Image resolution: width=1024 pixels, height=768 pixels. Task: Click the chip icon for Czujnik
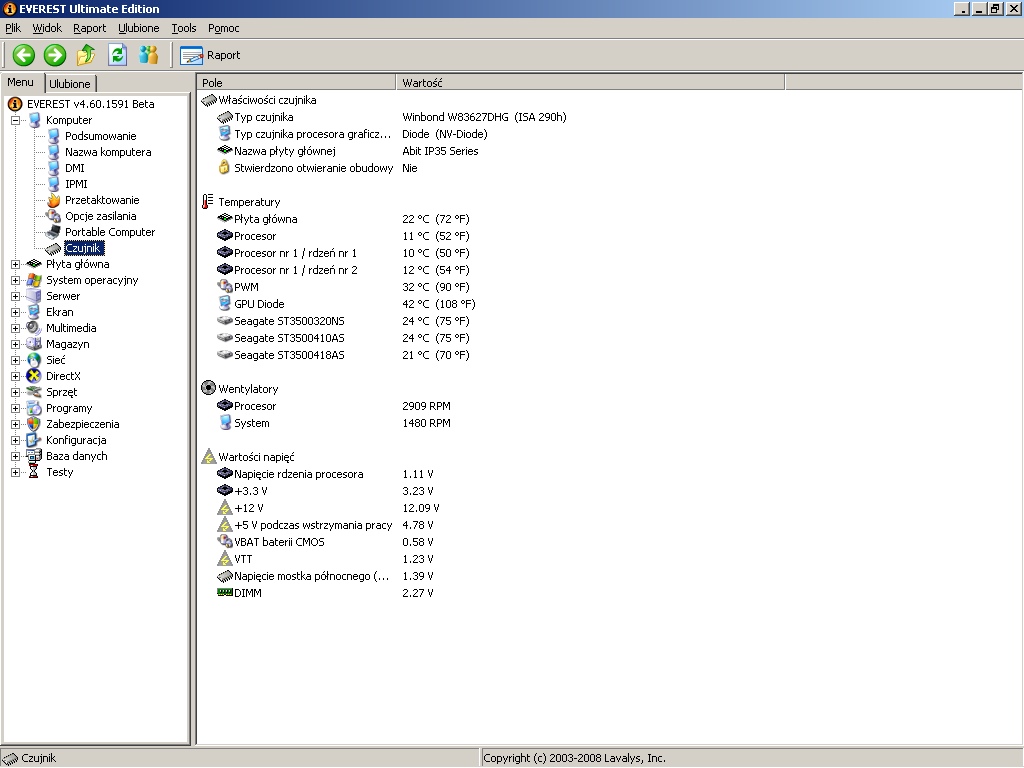(54, 248)
